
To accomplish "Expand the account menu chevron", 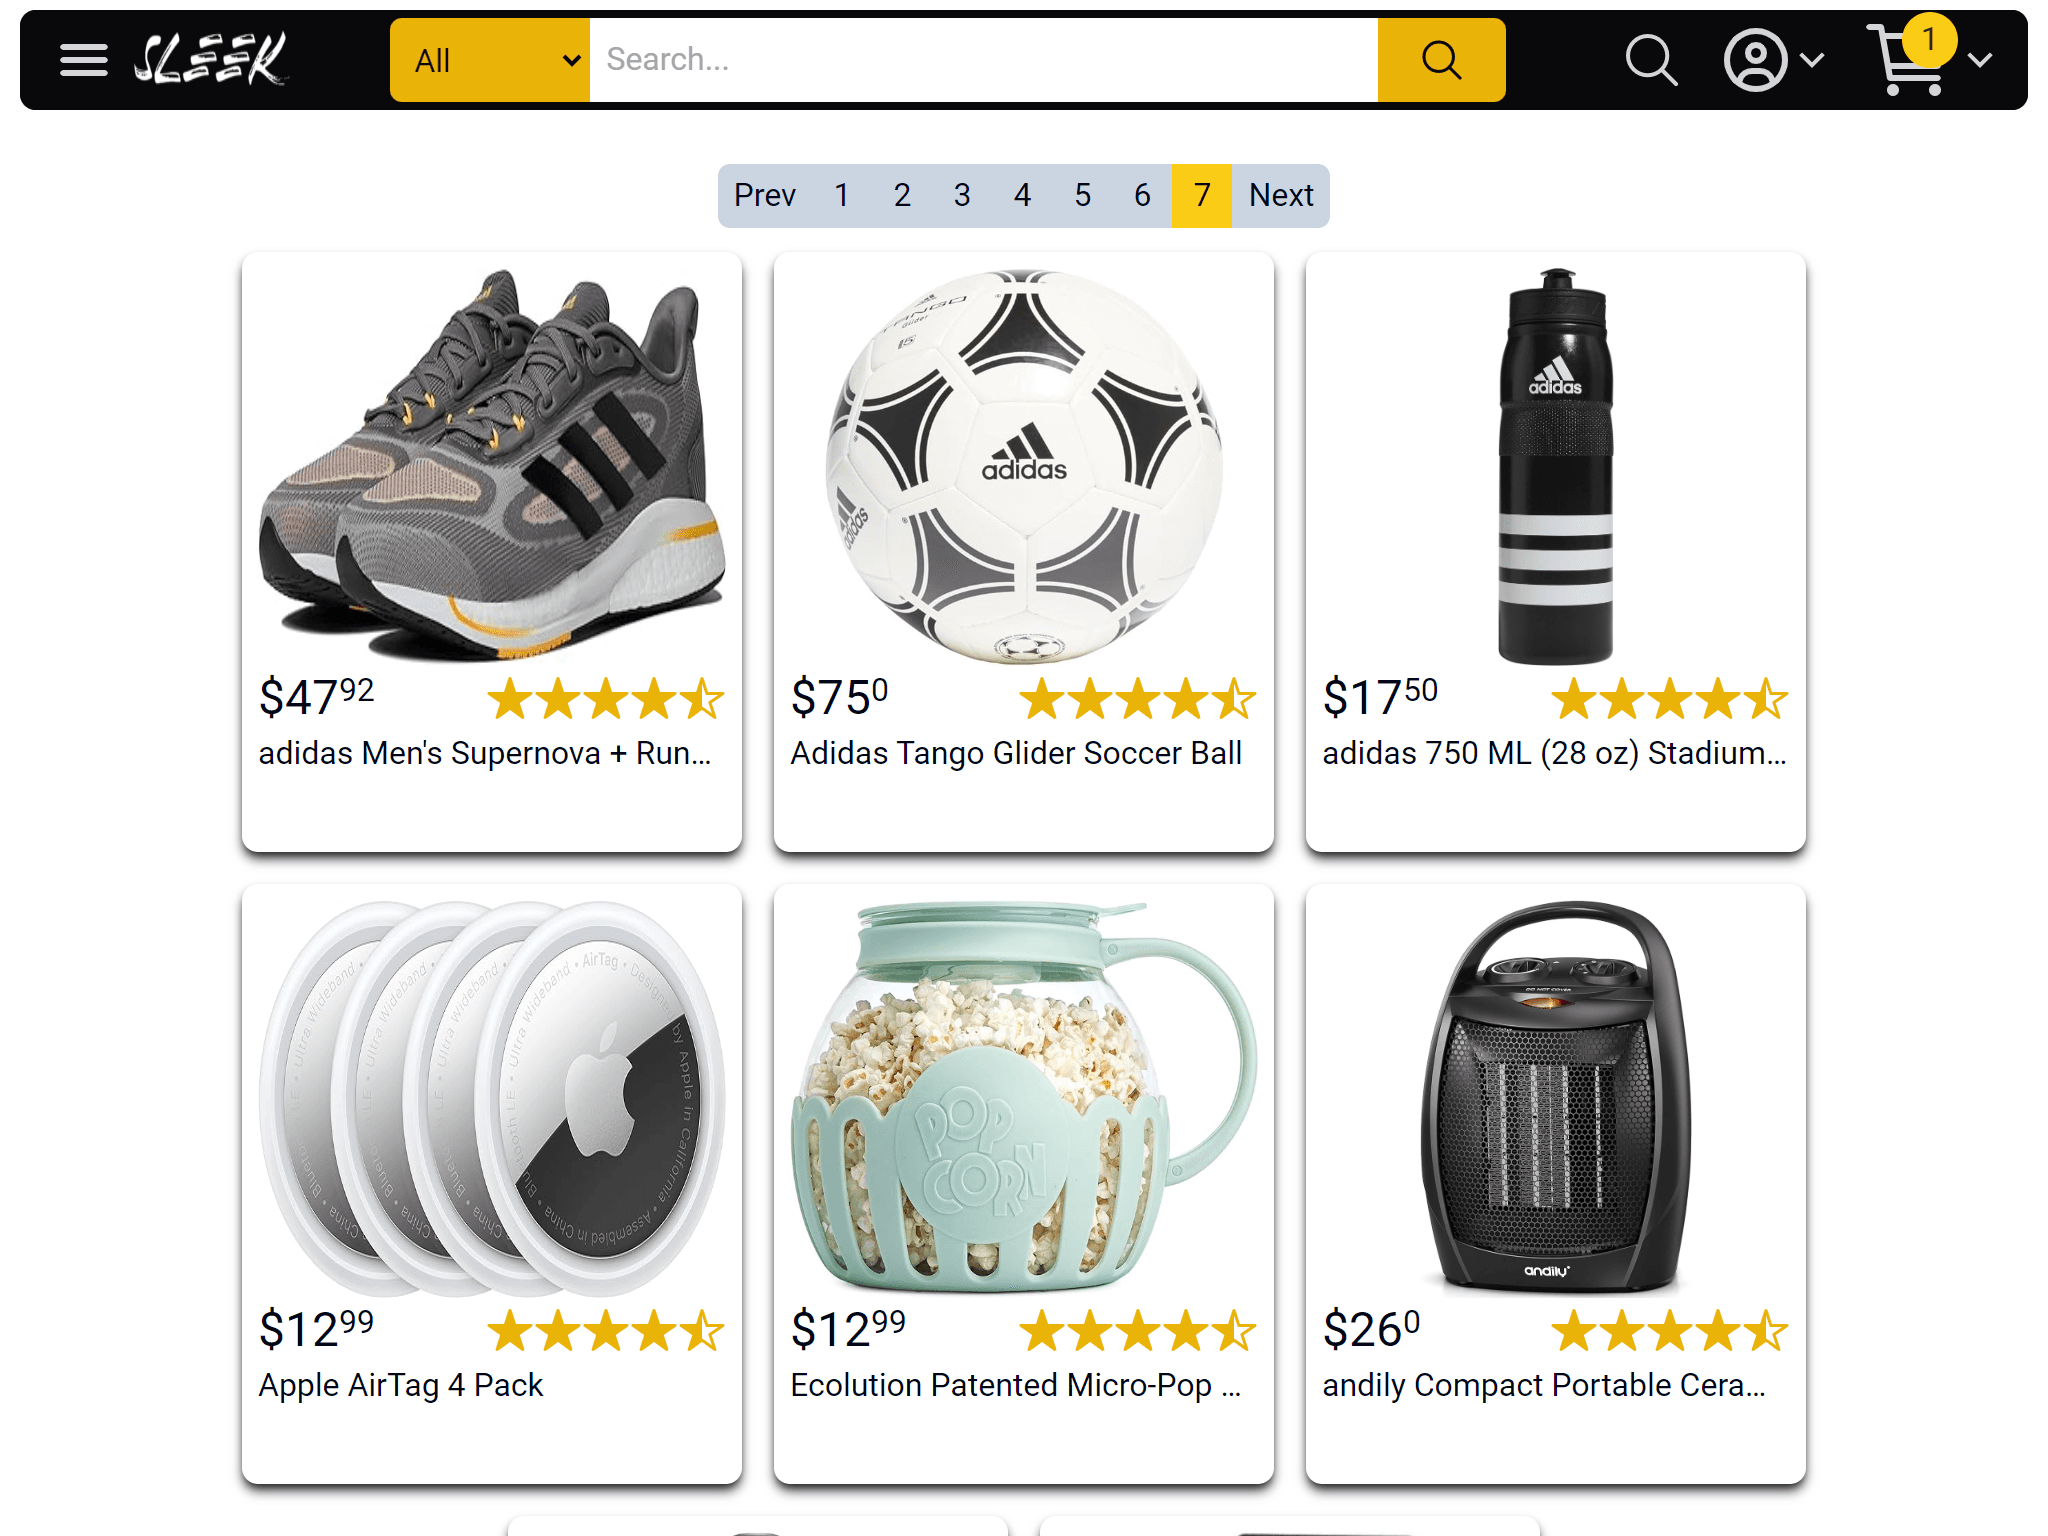I will [x=1812, y=60].
